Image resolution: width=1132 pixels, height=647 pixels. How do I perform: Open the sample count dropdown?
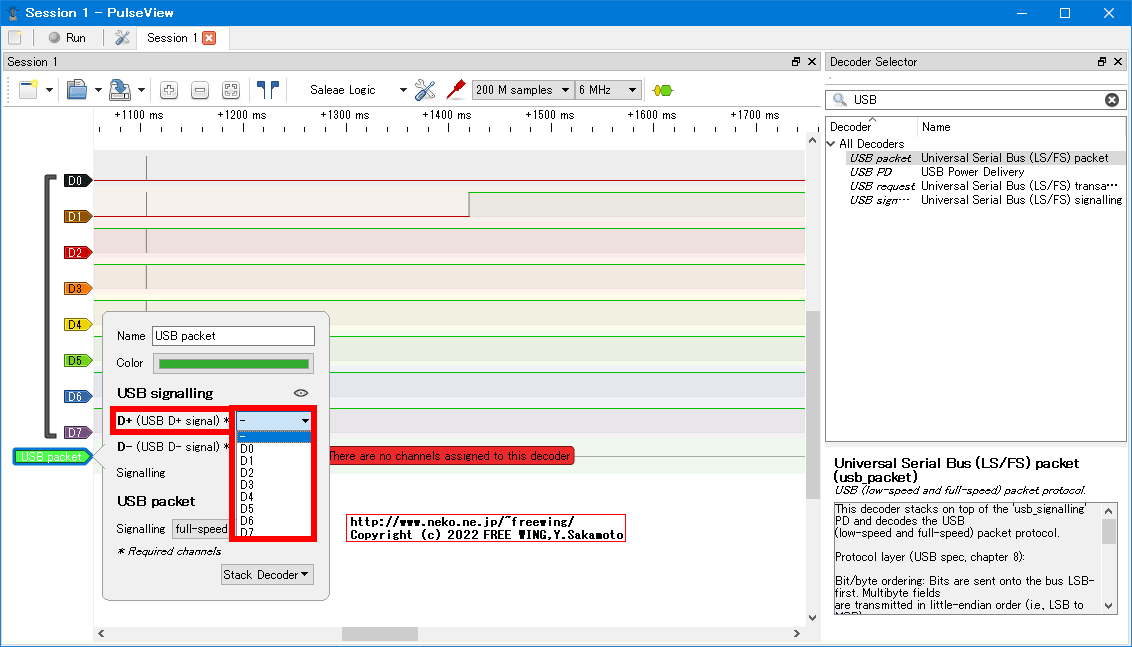click(522, 89)
